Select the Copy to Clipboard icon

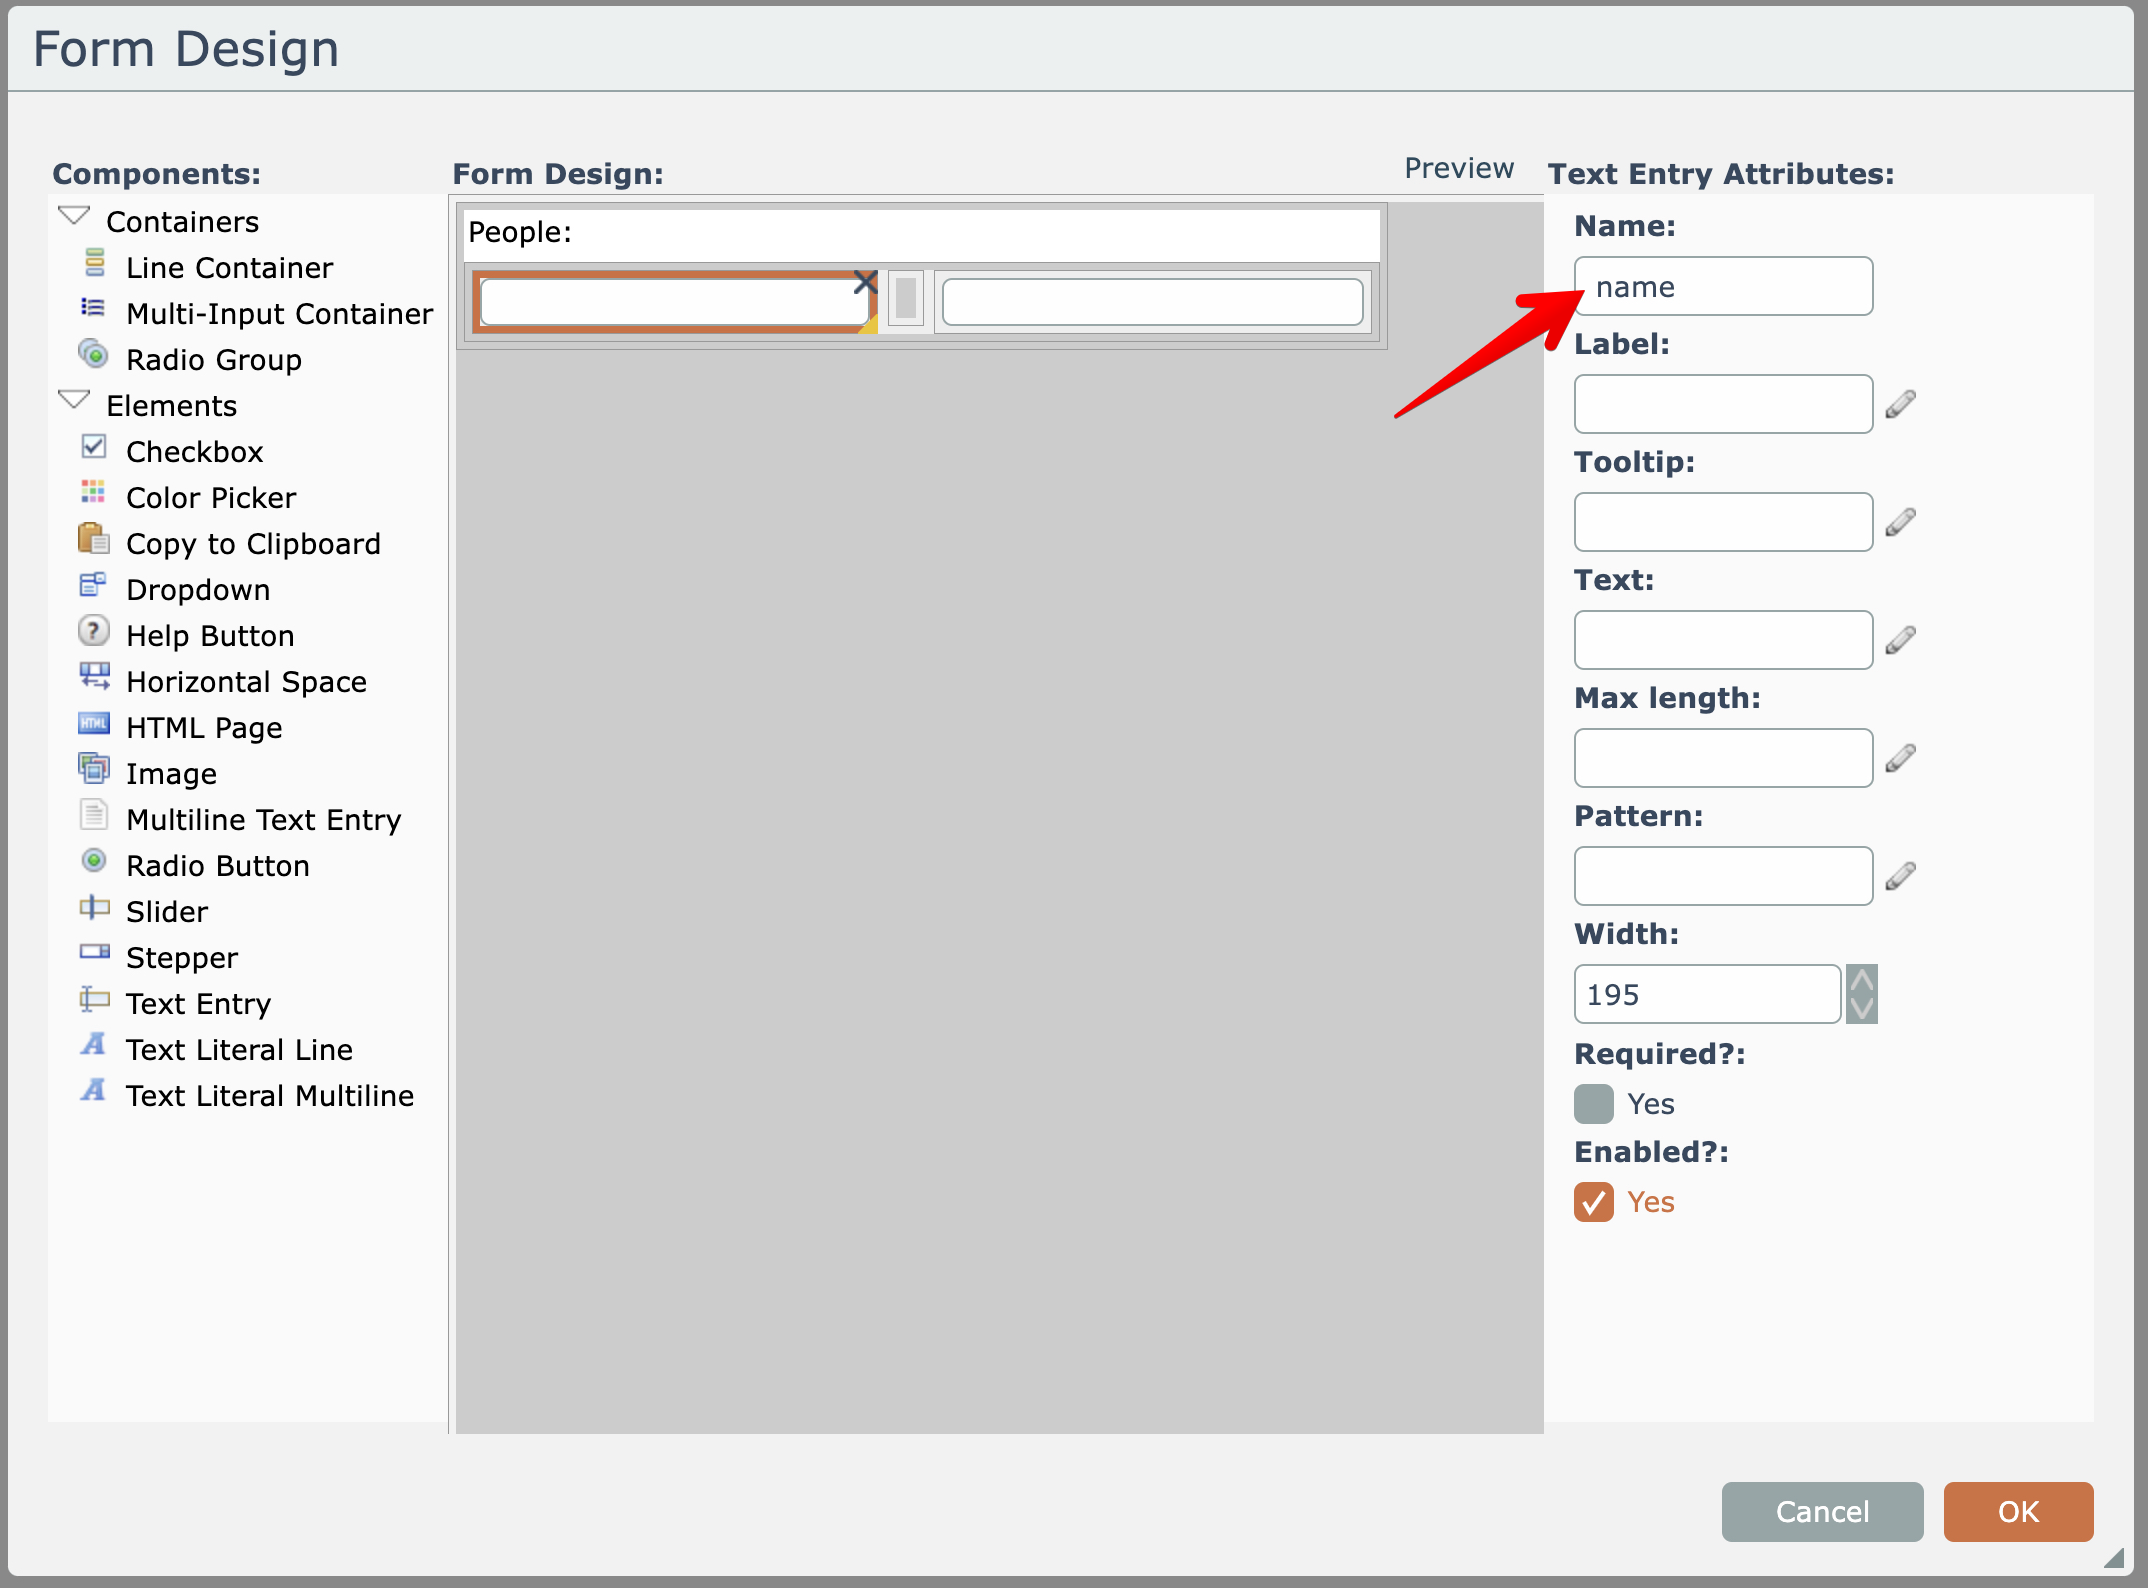[x=93, y=539]
